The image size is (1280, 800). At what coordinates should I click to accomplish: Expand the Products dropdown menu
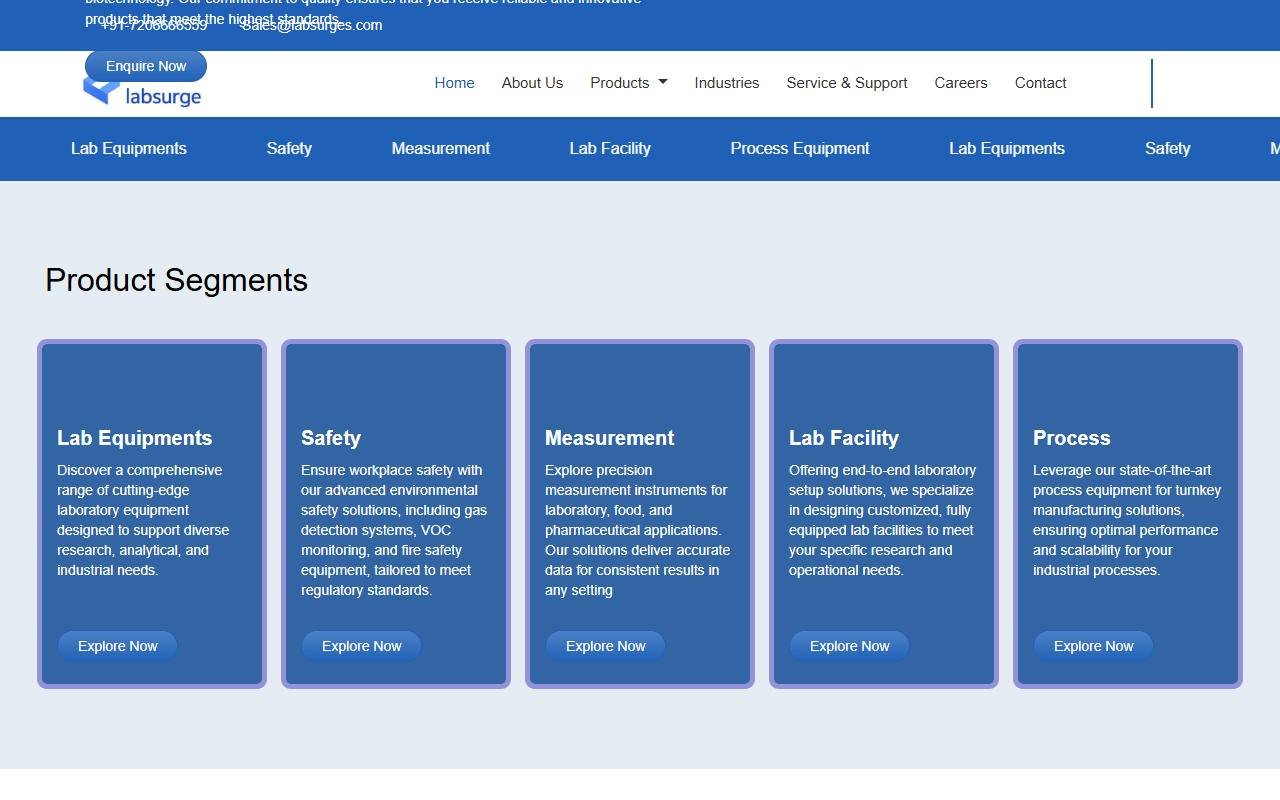pyautogui.click(x=628, y=83)
